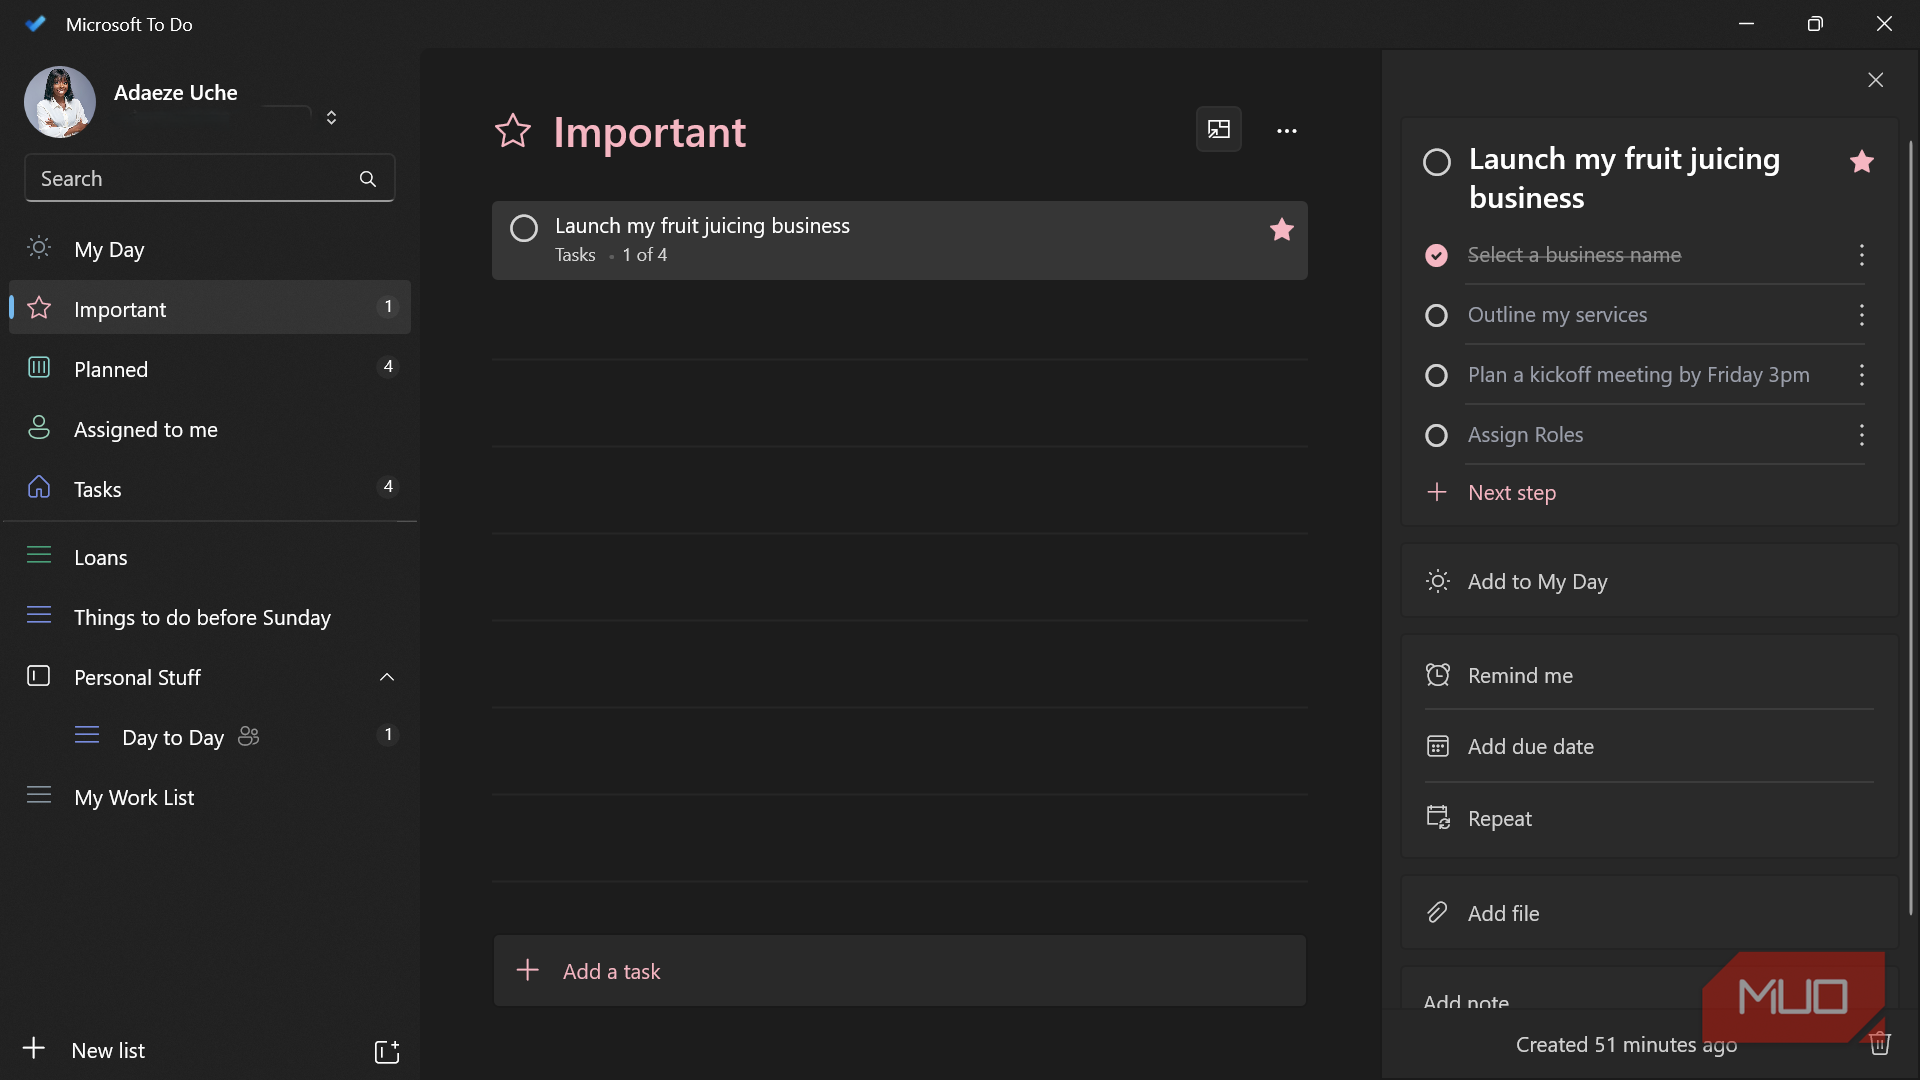Open the list options (three dots) menu

[1286, 131]
